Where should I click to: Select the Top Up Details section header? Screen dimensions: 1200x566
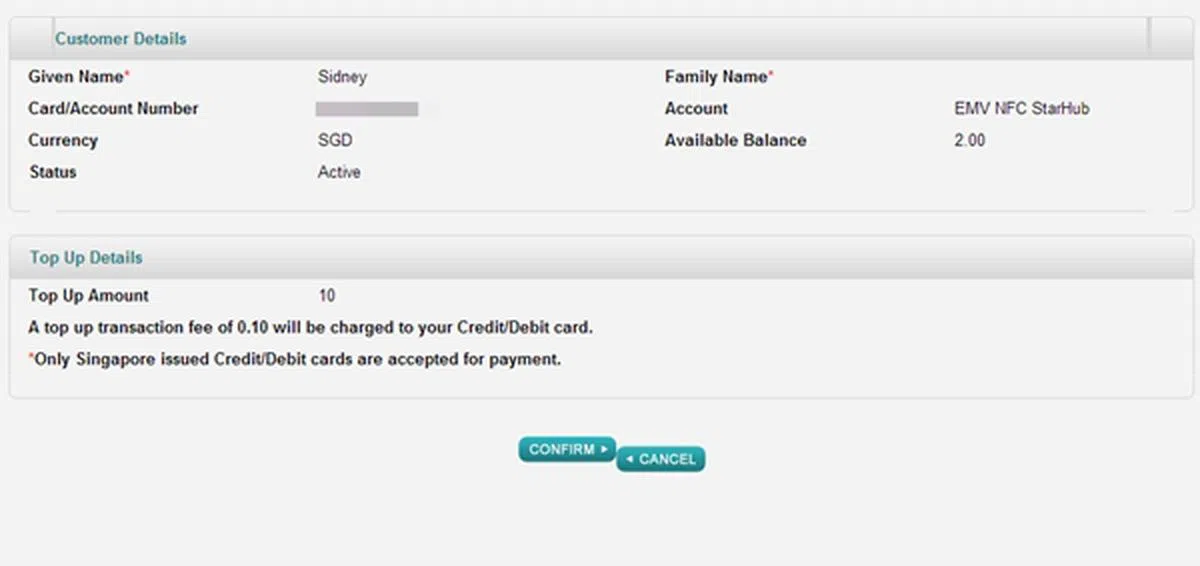point(86,258)
